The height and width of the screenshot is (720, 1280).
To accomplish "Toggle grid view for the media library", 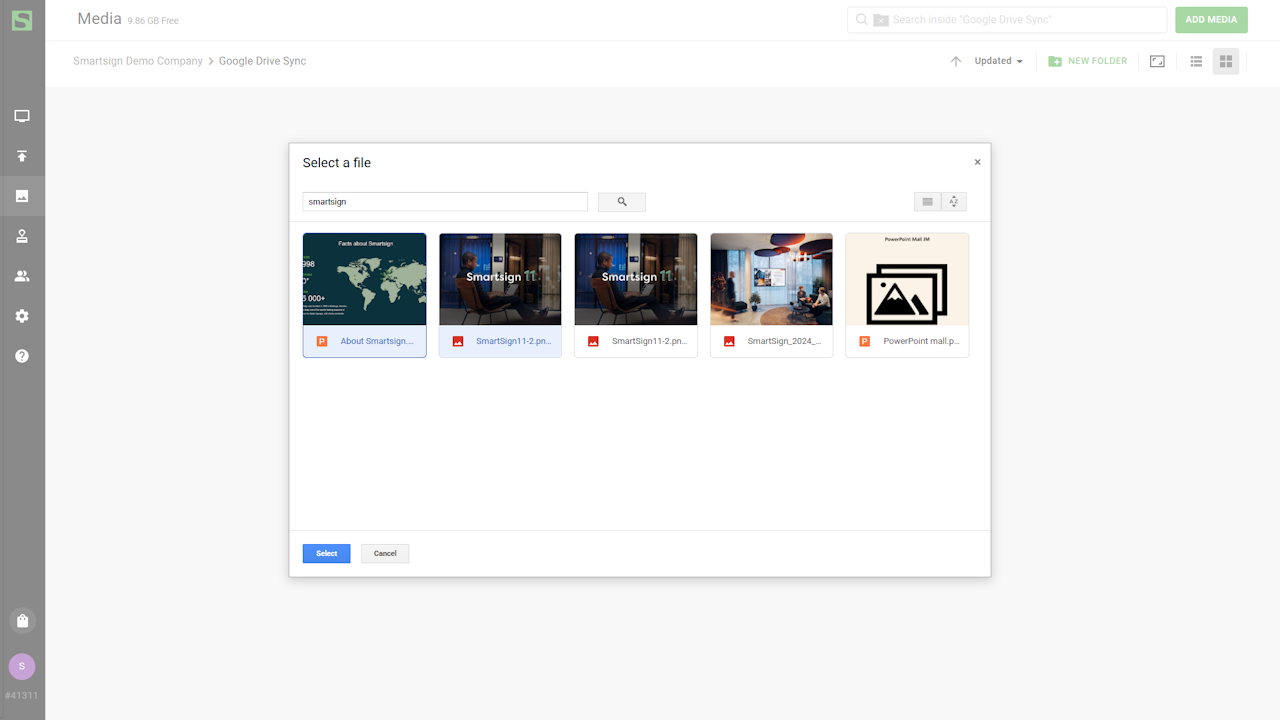I will [1225, 61].
